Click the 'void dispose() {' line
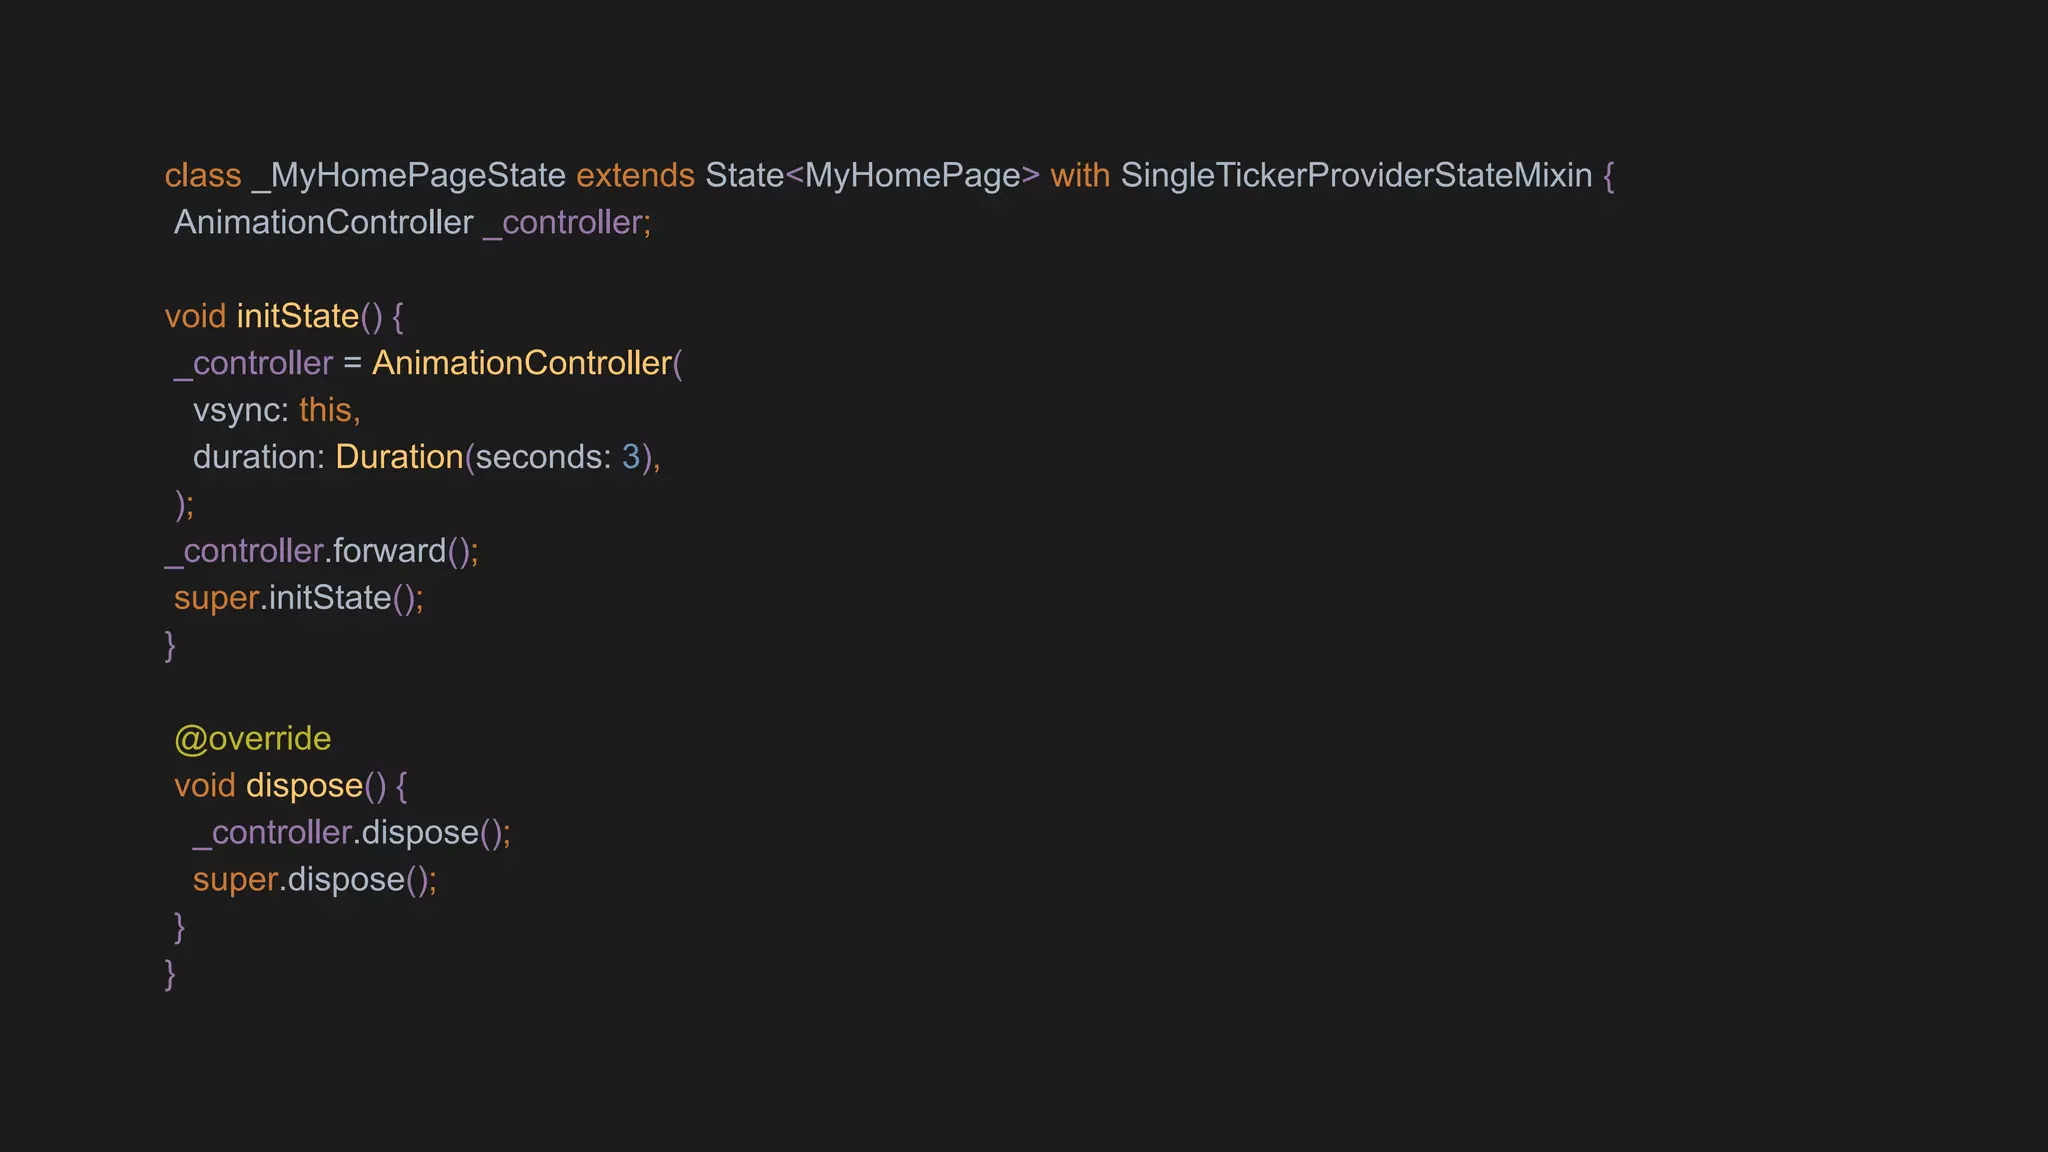 (291, 786)
